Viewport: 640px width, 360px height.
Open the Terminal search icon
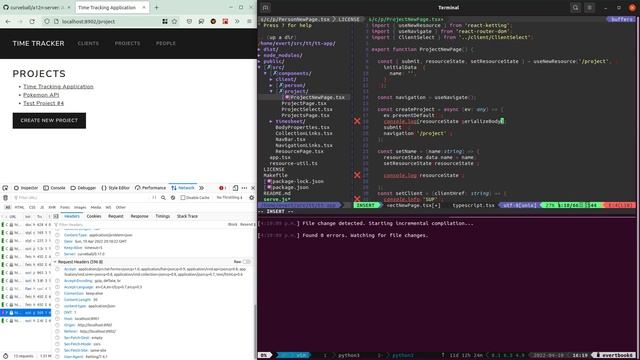576,7
